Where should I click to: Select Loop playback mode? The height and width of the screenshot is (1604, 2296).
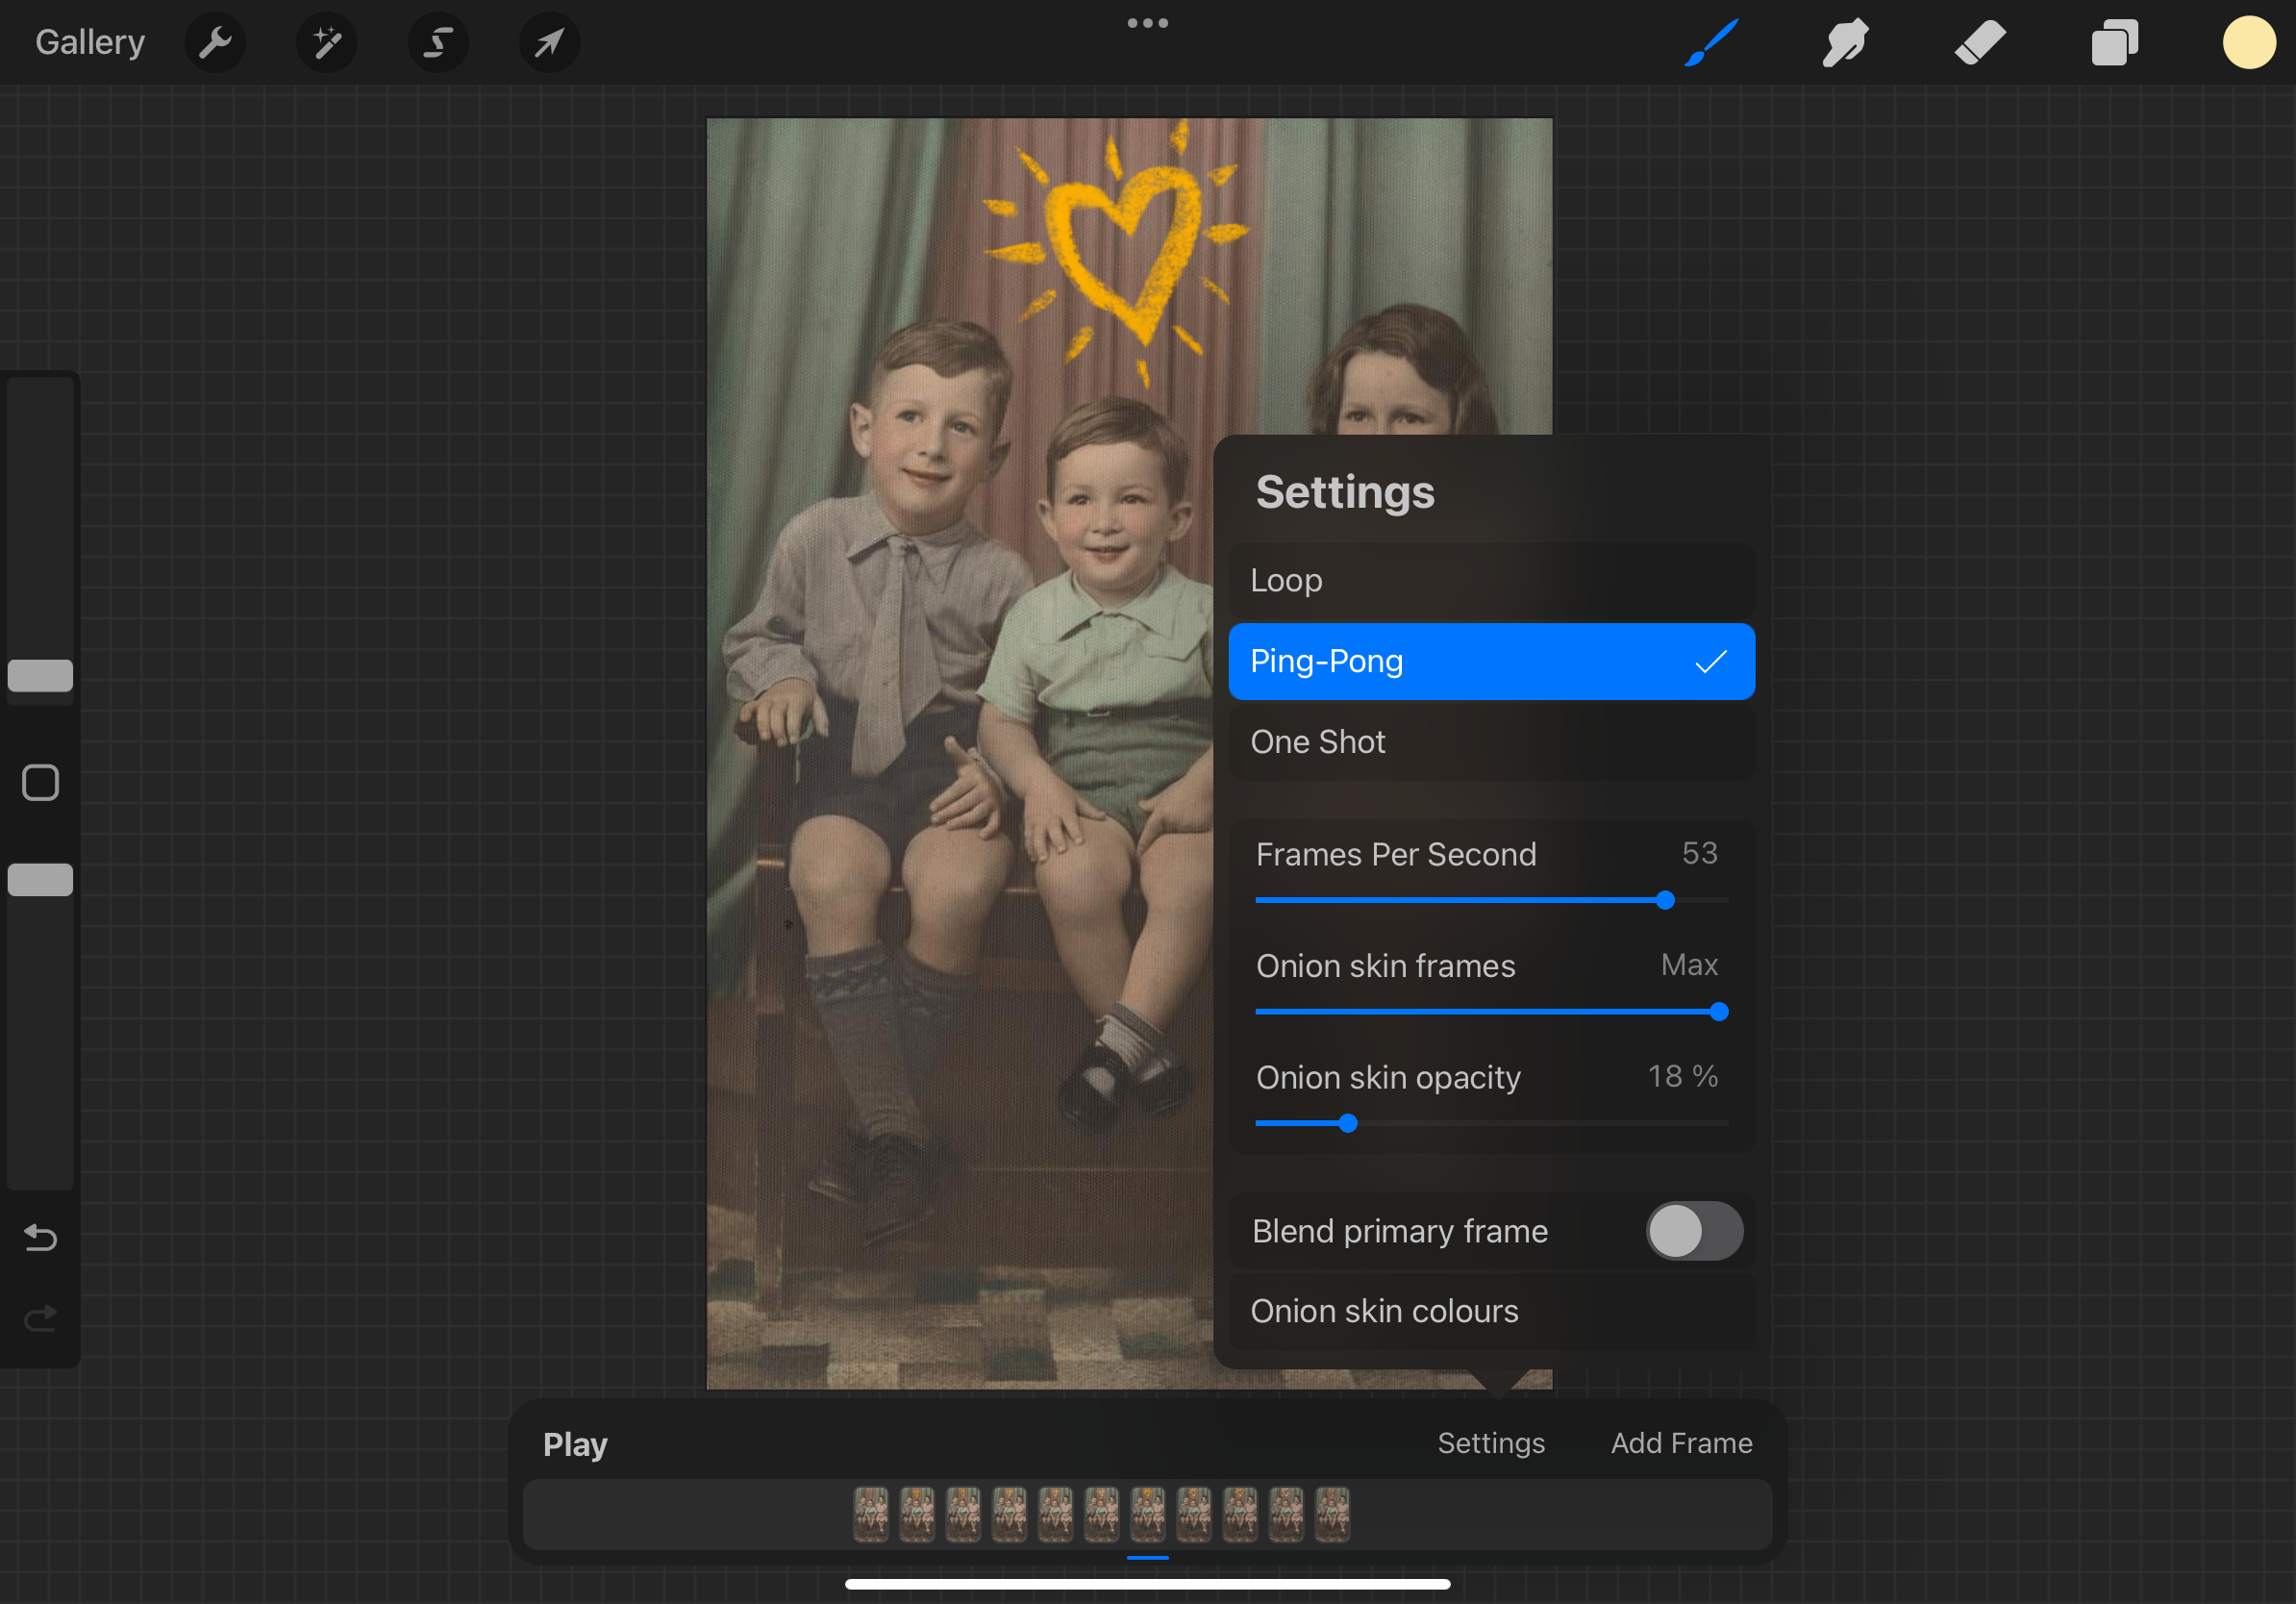1490,581
